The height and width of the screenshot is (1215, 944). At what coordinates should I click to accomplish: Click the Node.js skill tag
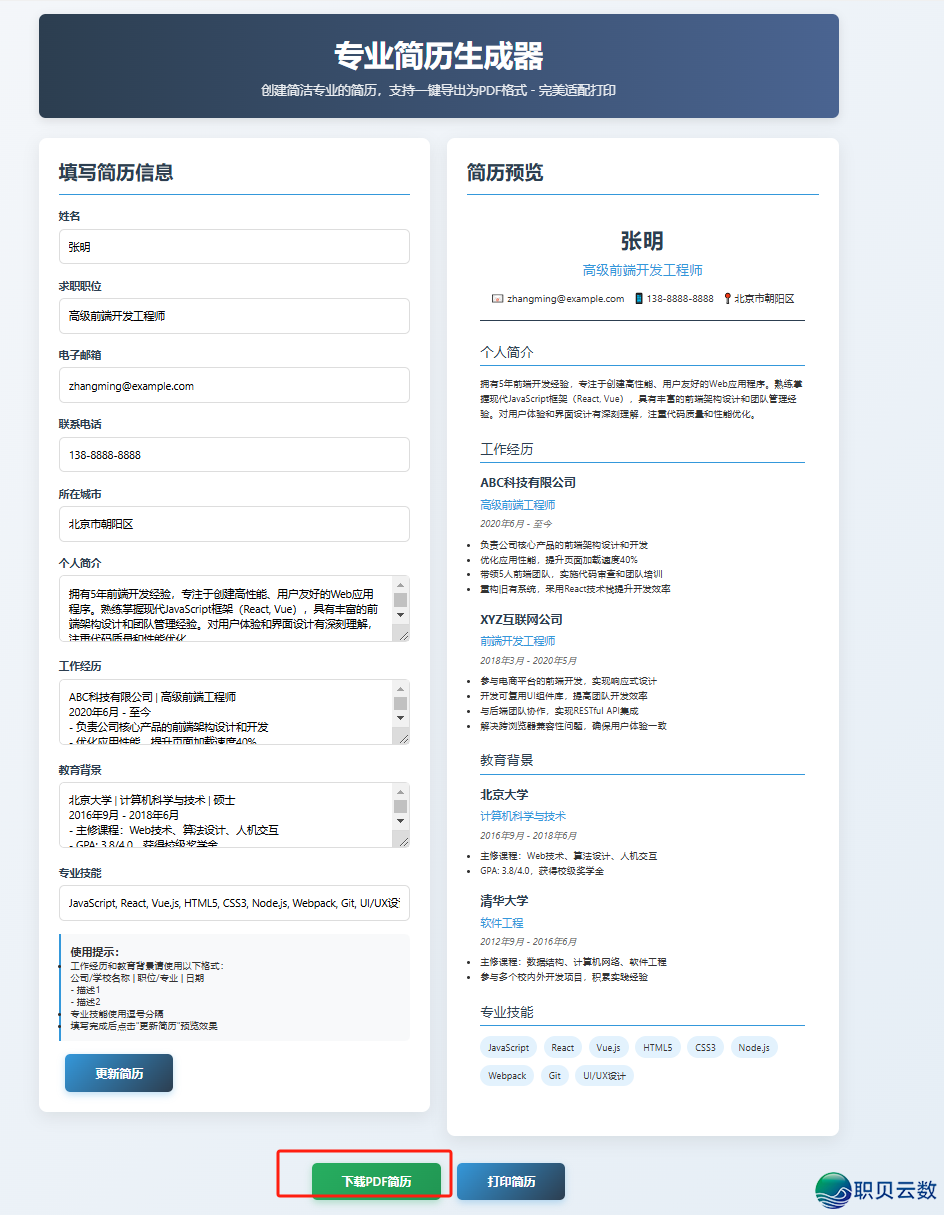(754, 1047)
